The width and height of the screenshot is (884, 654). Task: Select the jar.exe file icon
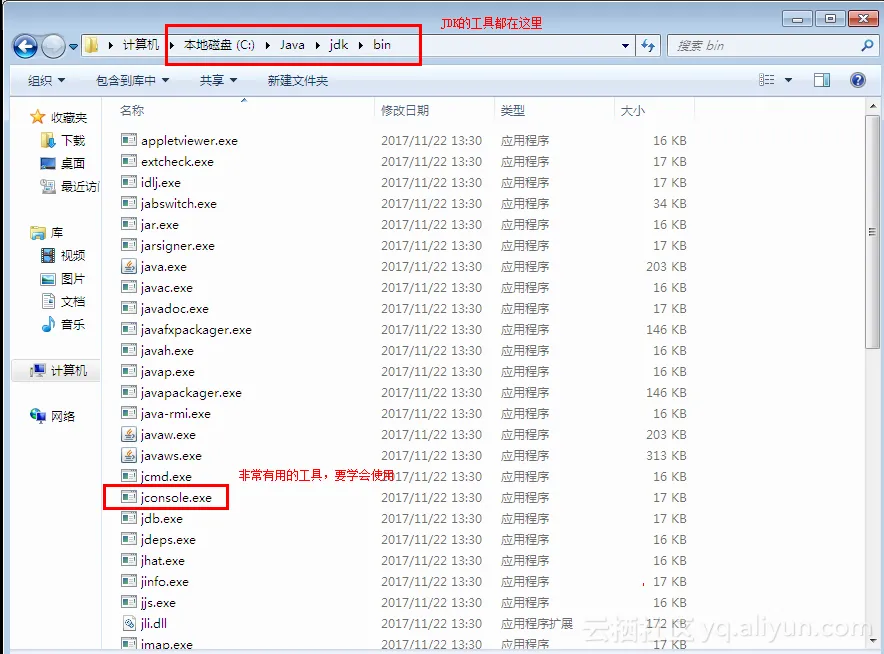pos(129,224)
